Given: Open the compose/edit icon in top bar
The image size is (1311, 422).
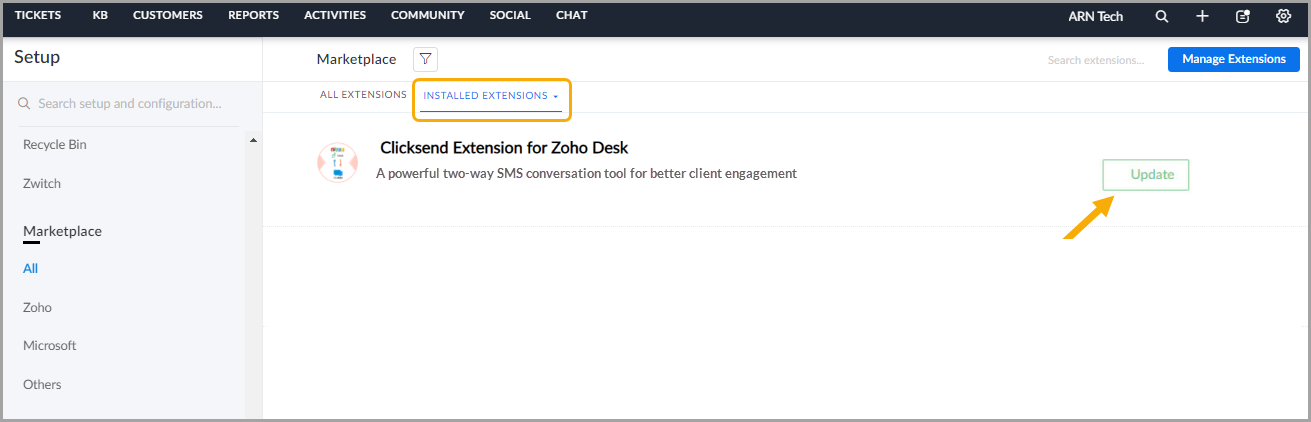Looking at the screenshot, I should click(x=1243, y=16).
